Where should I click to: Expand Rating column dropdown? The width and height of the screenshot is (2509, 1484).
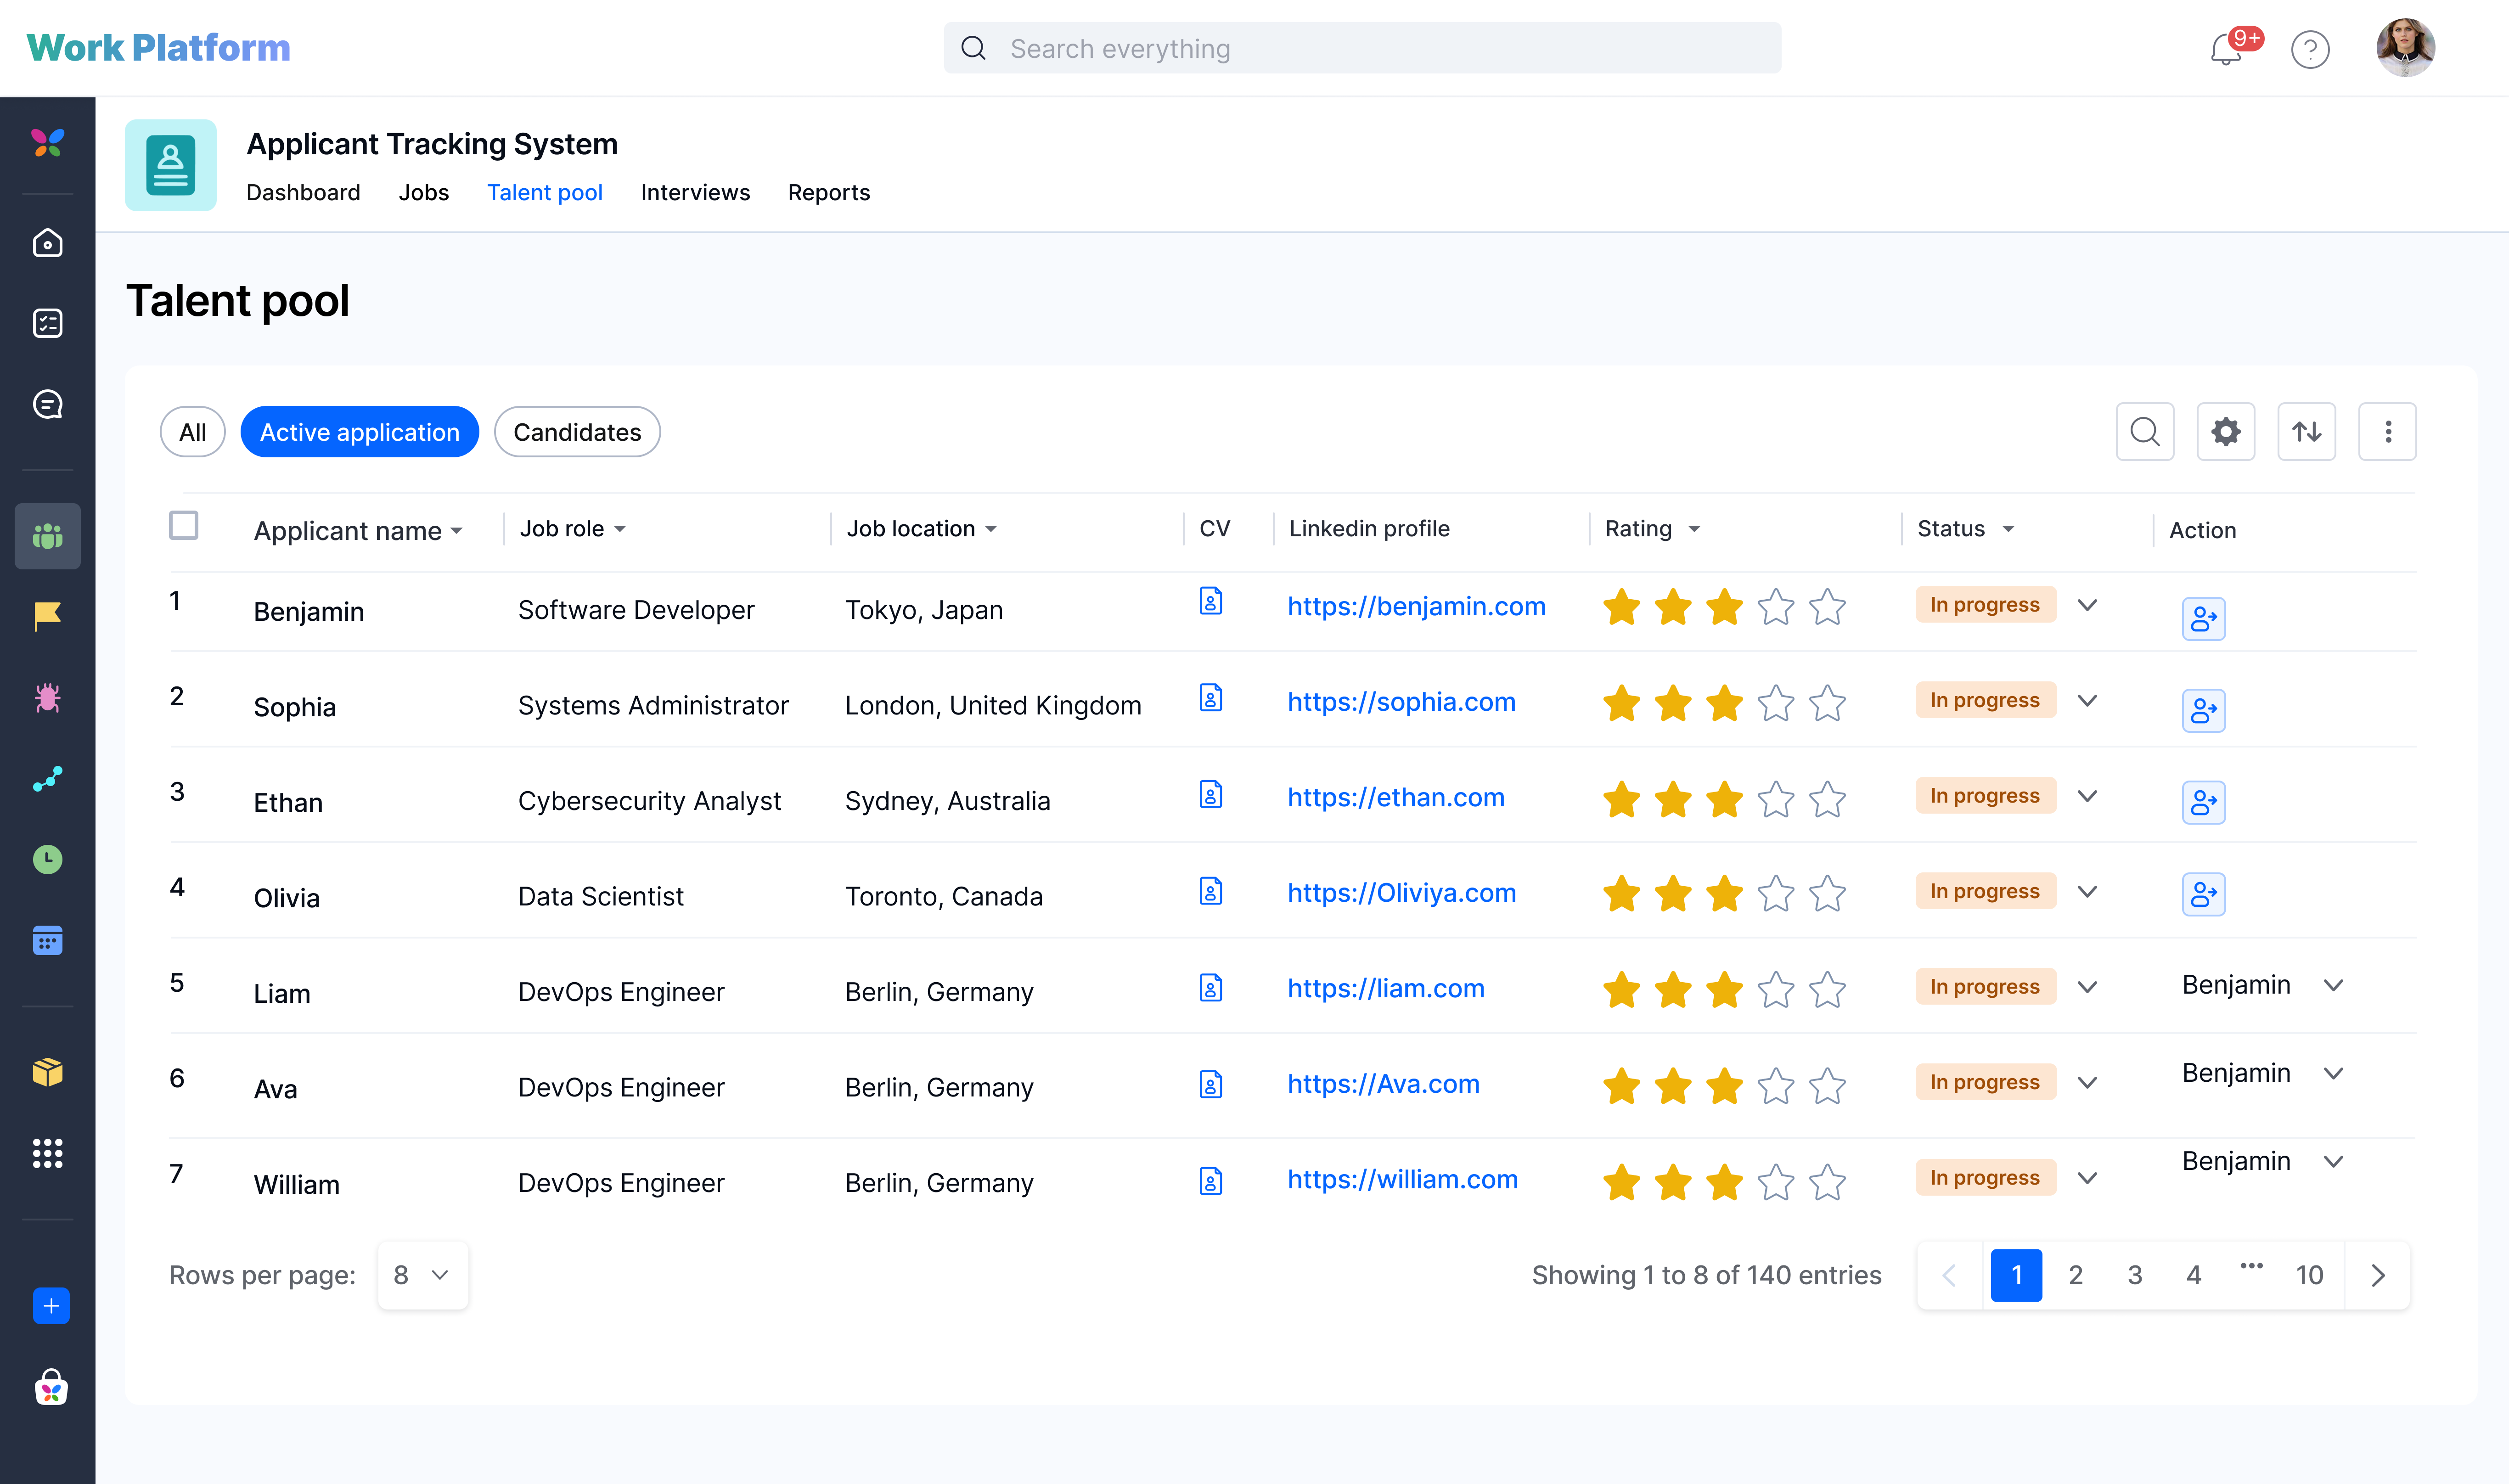[x=1694, y=529]
